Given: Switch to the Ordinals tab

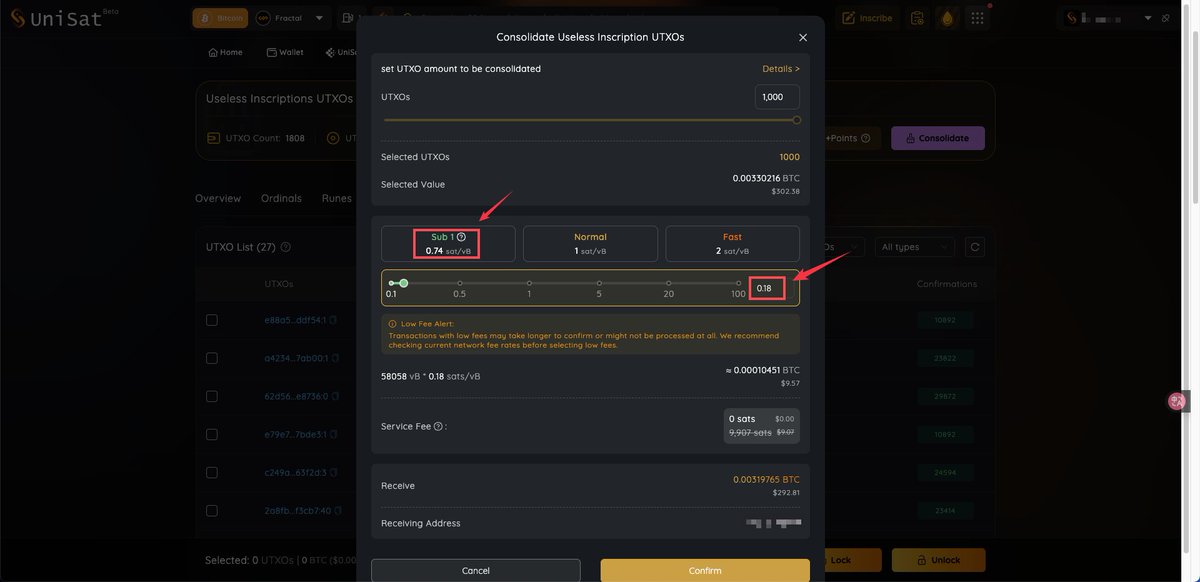Looking at the screenshot, I should [281, 198].
